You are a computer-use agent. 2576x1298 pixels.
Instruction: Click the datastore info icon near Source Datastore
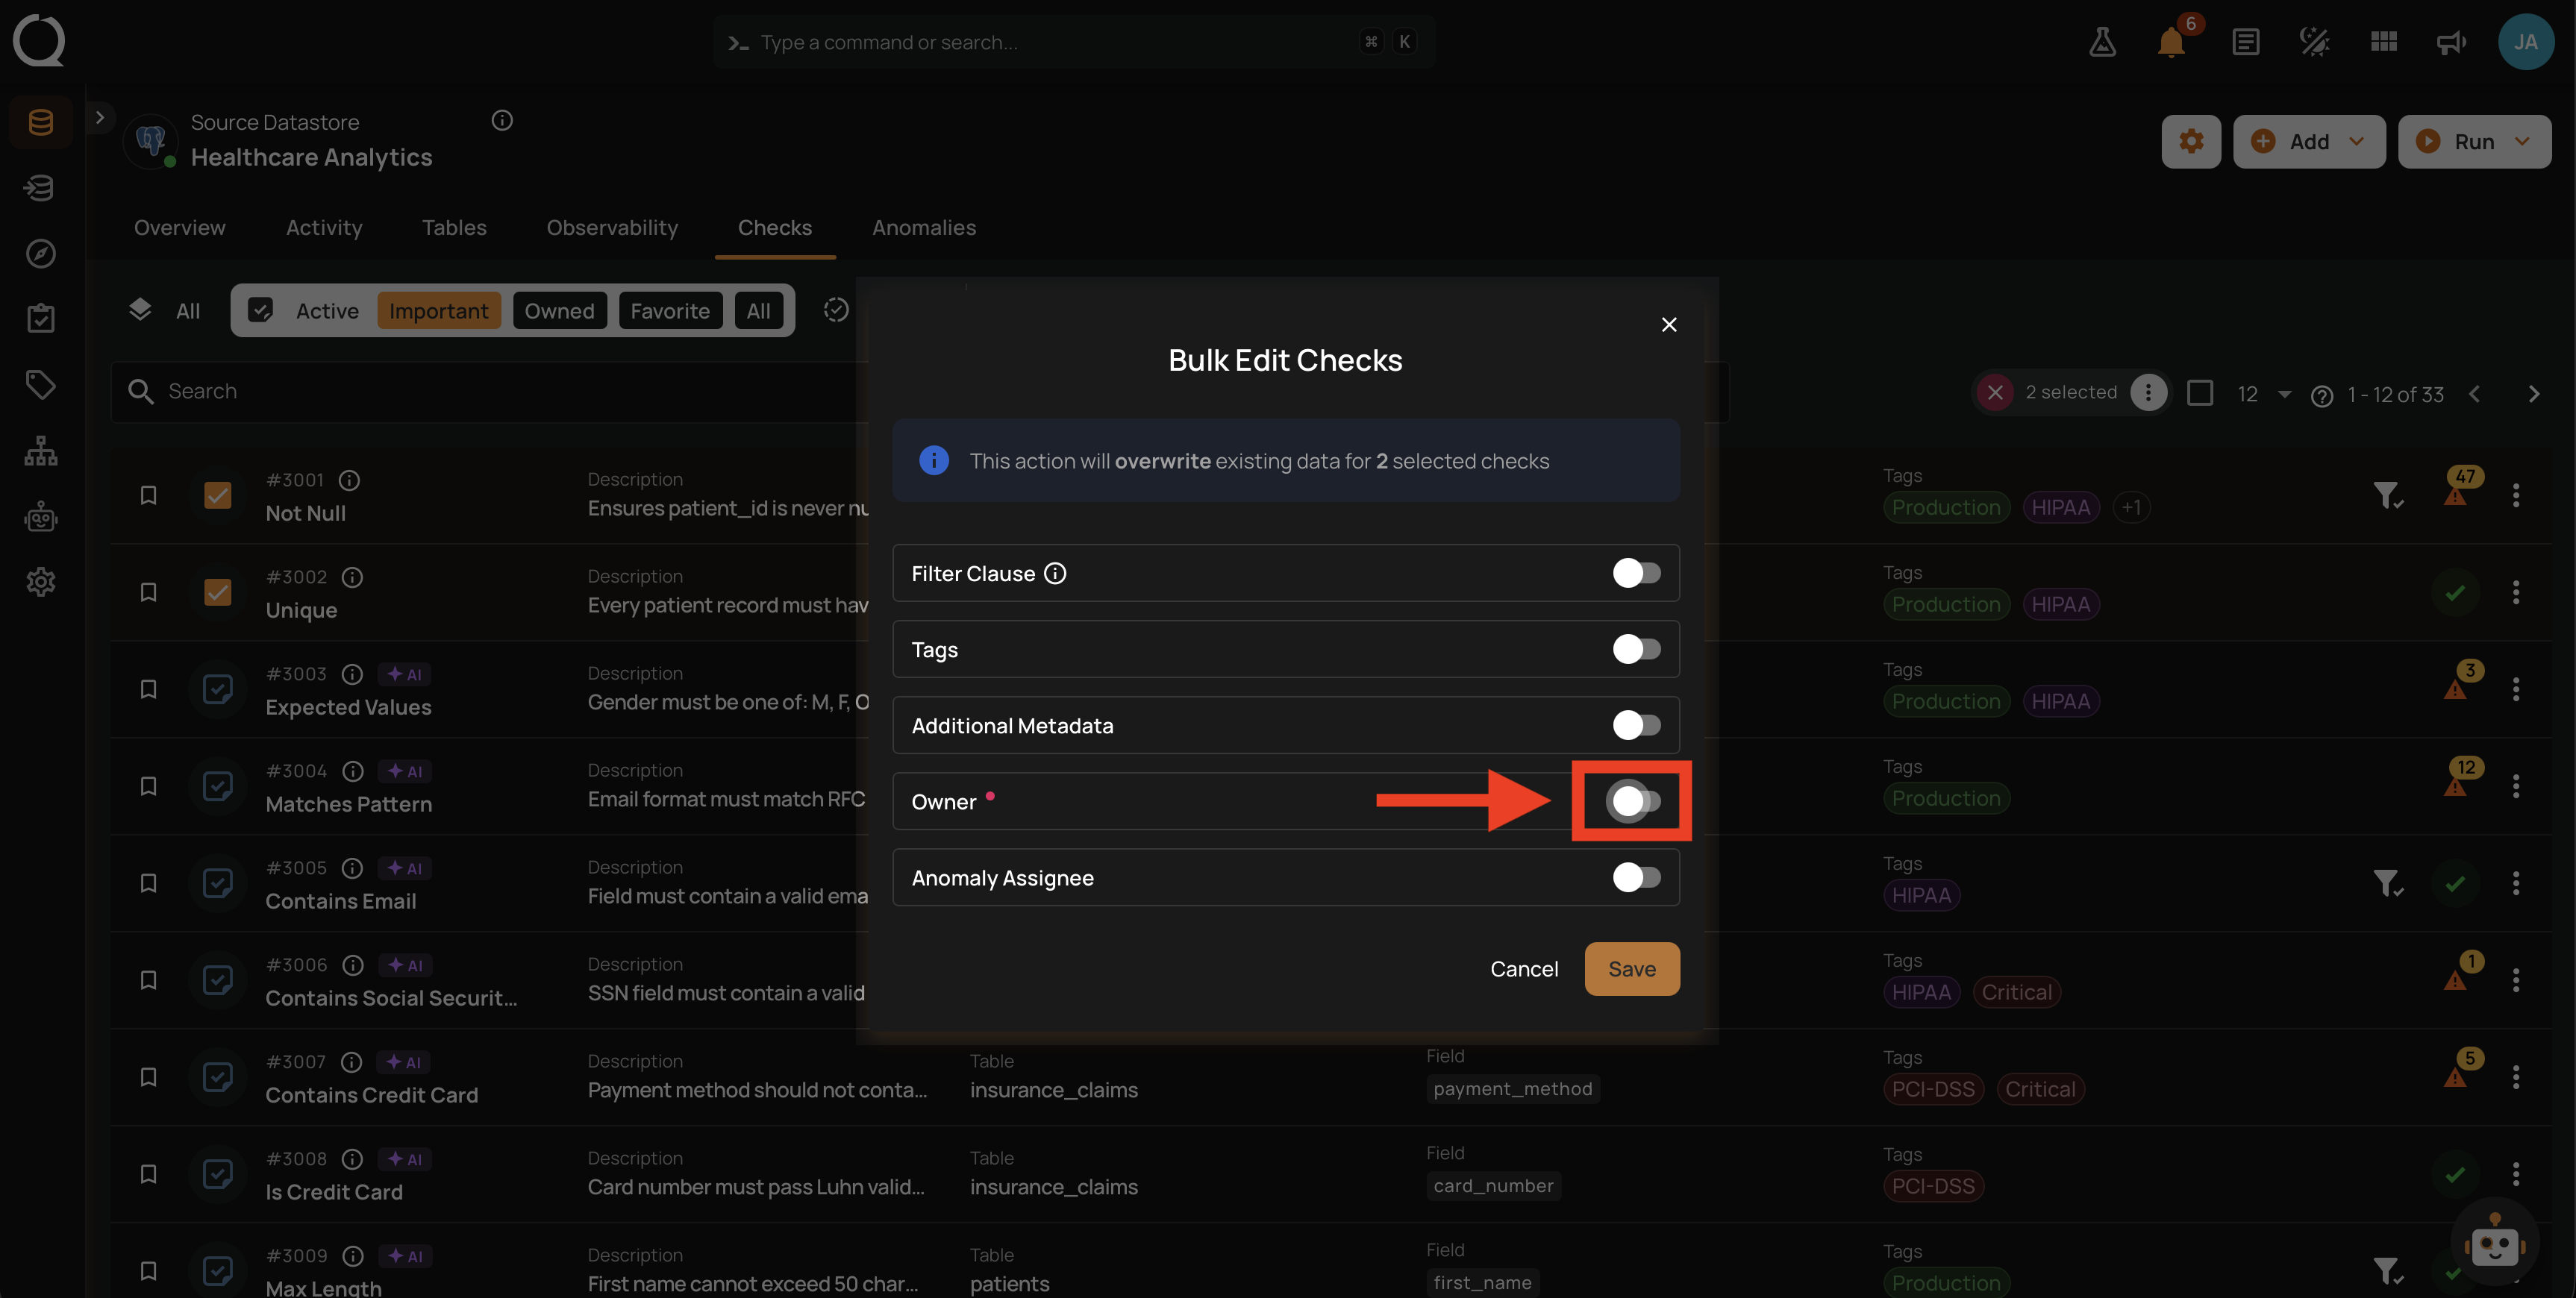[502, 121]
